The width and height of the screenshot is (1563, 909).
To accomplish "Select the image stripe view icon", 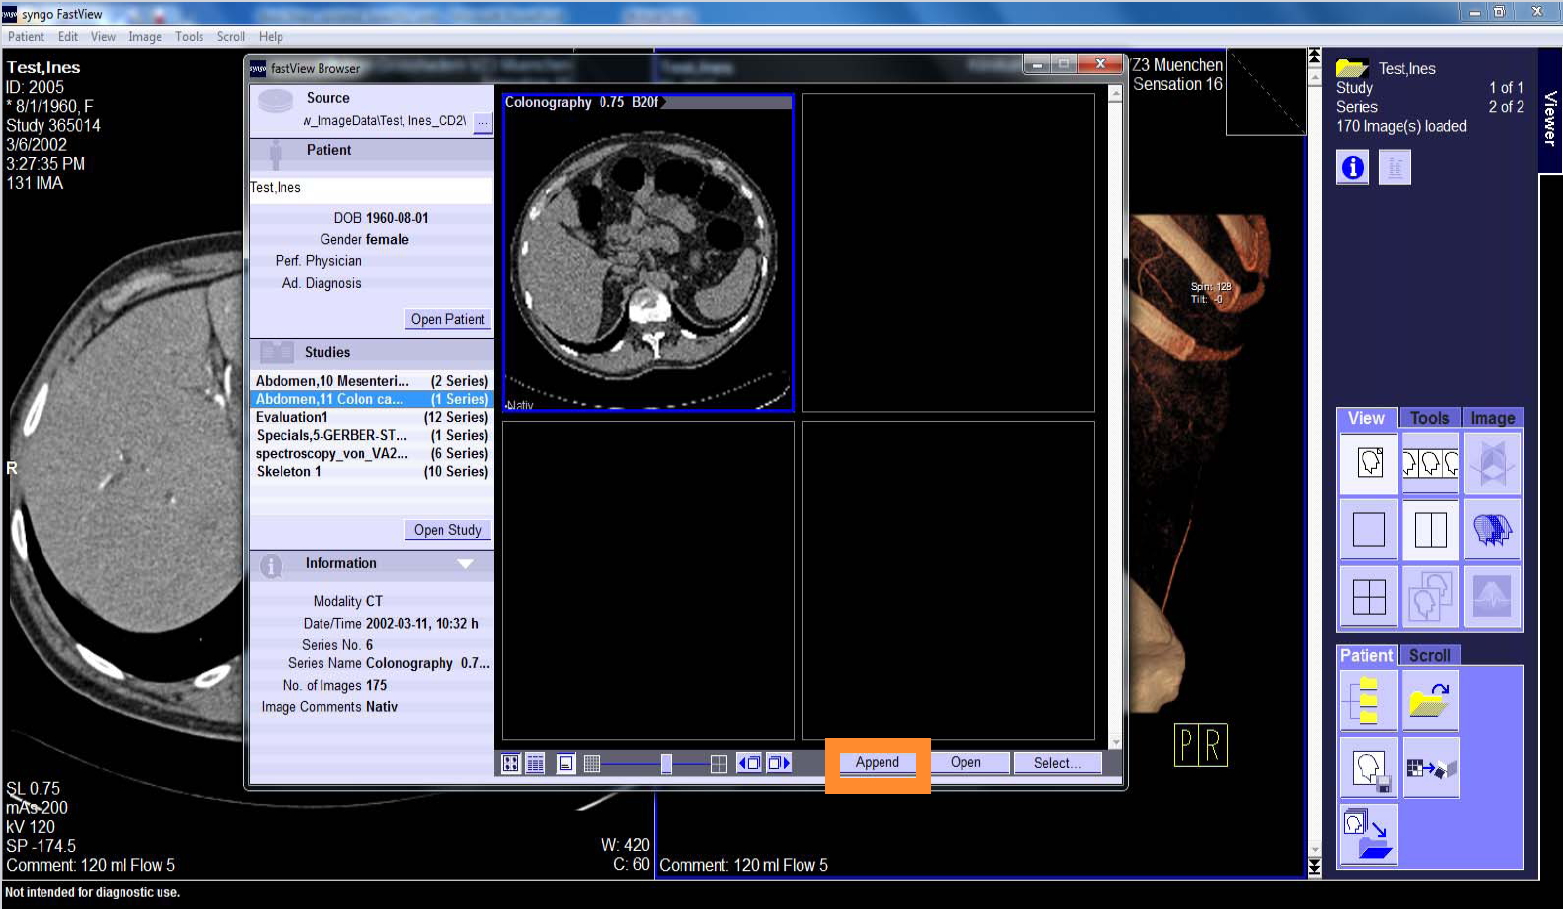I will pyautogui.click(x=1430, y=462).
